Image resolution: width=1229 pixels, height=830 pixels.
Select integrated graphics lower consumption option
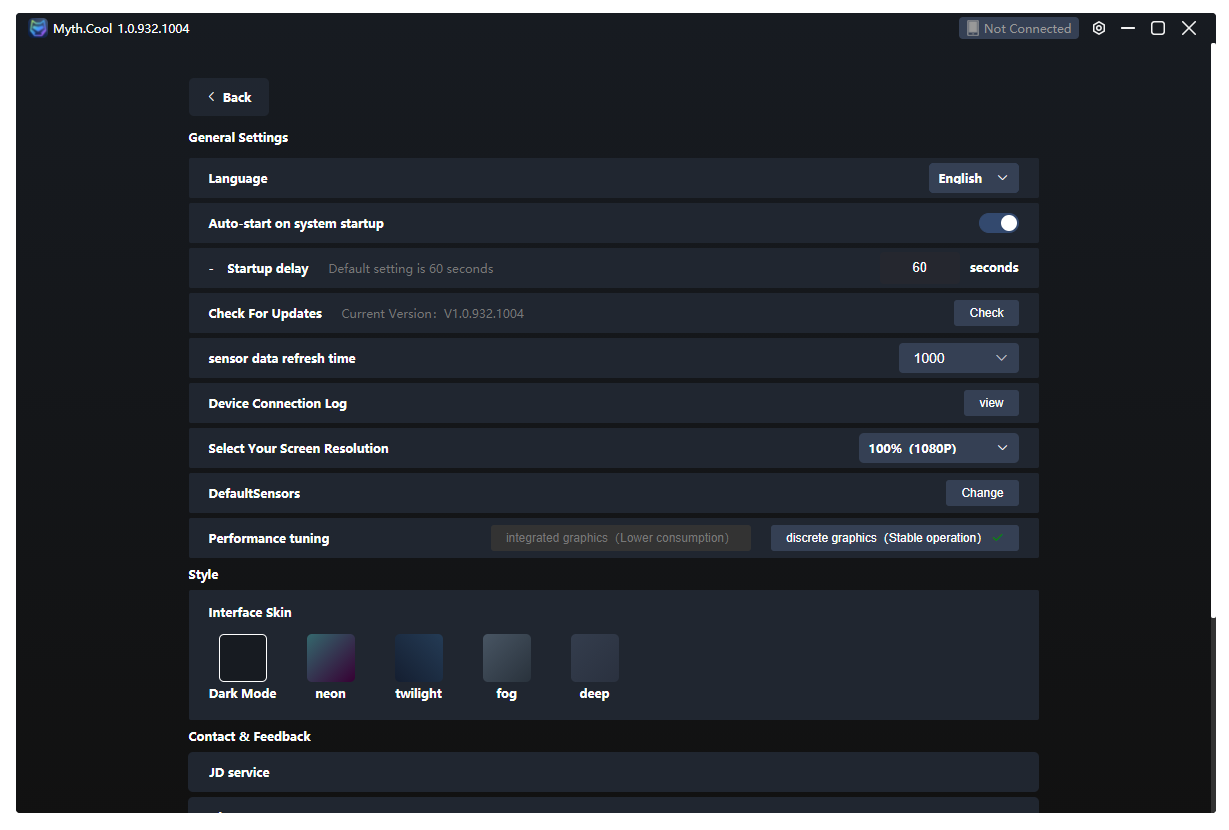620,538
